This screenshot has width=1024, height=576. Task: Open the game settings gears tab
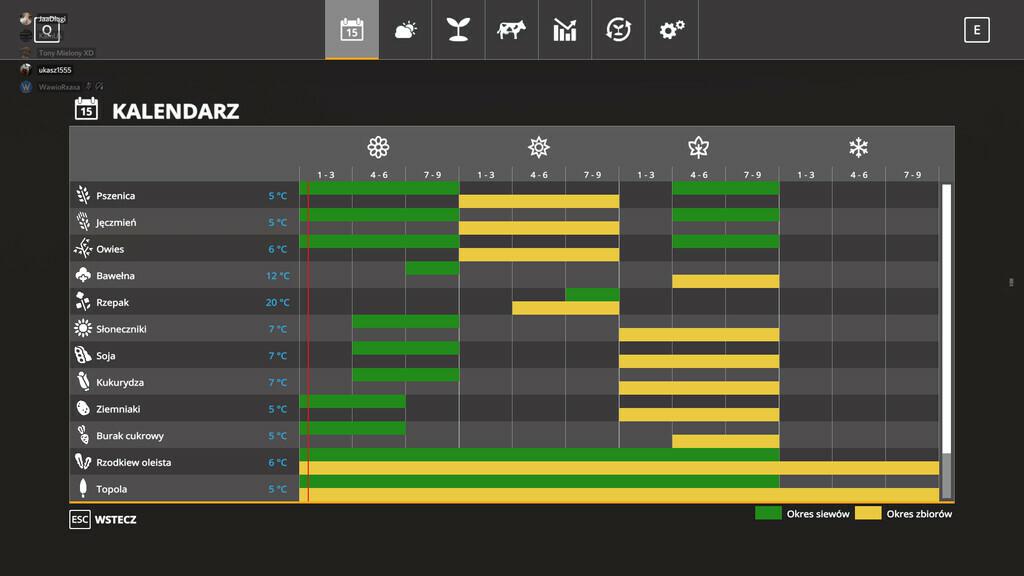pyautogui.click(x=671, y=30)
